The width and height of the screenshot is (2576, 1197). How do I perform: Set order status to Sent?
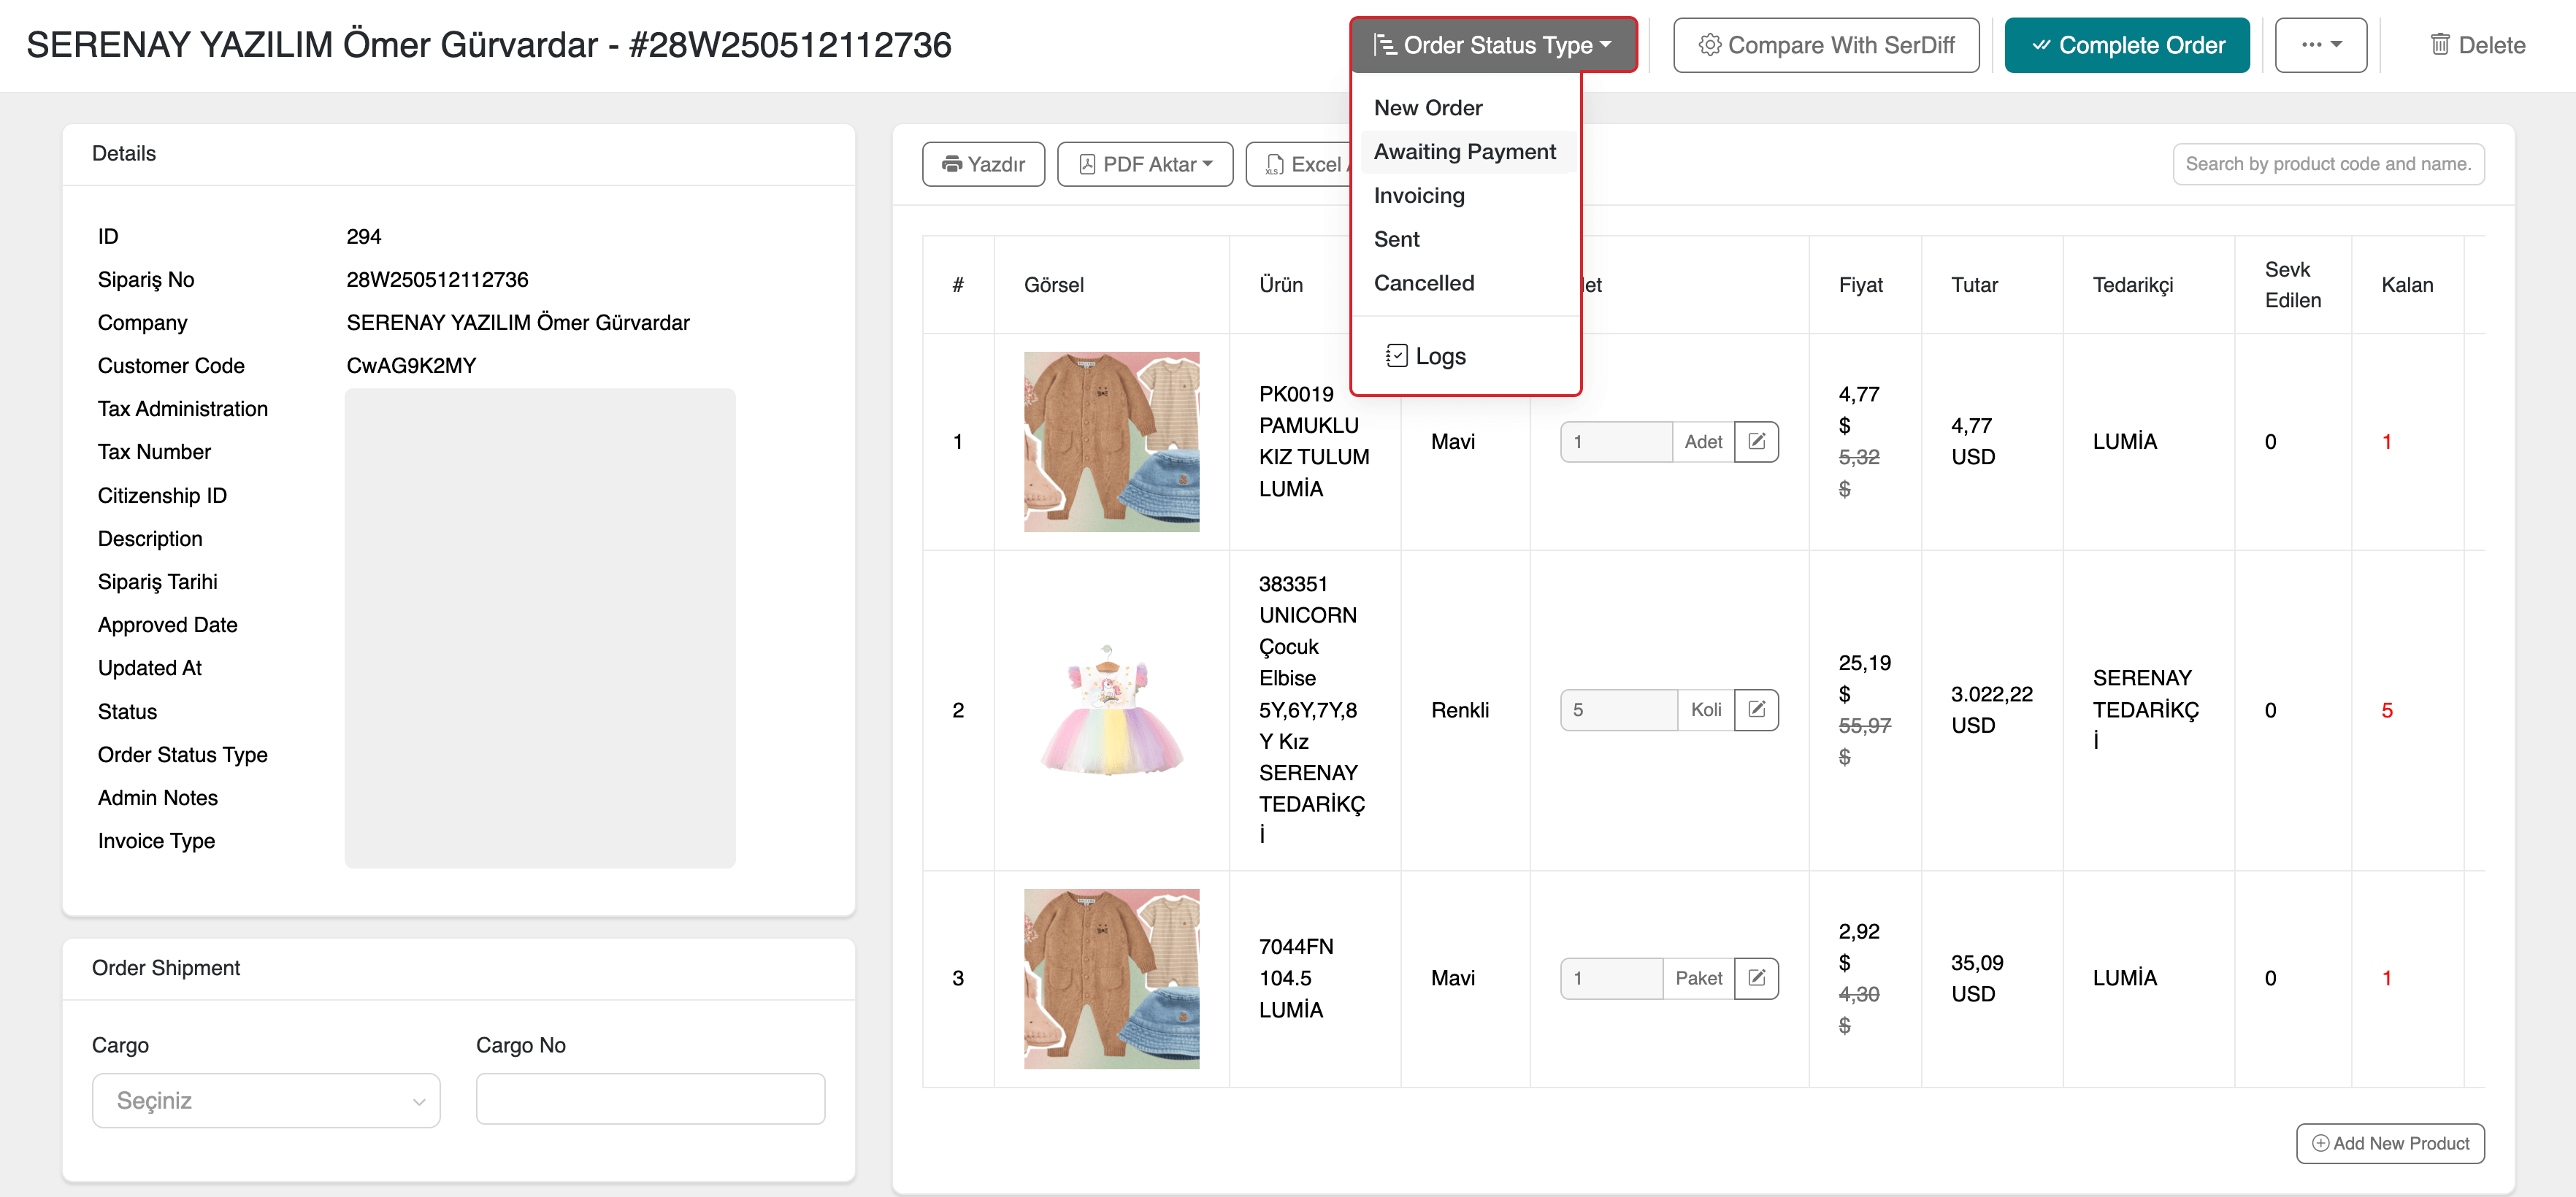[x=1396, y=239]
